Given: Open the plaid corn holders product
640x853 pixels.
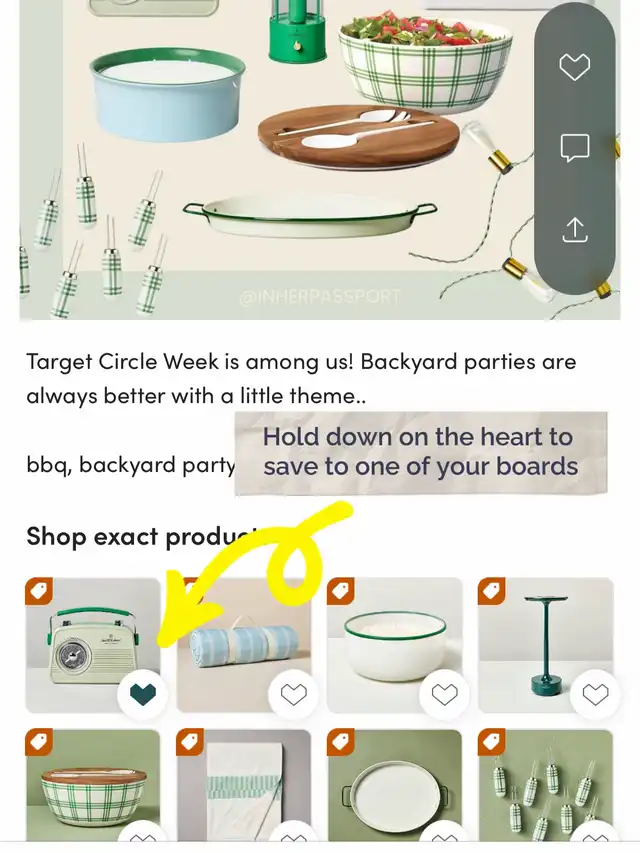Looking at the screenshot, I should 545,786.
